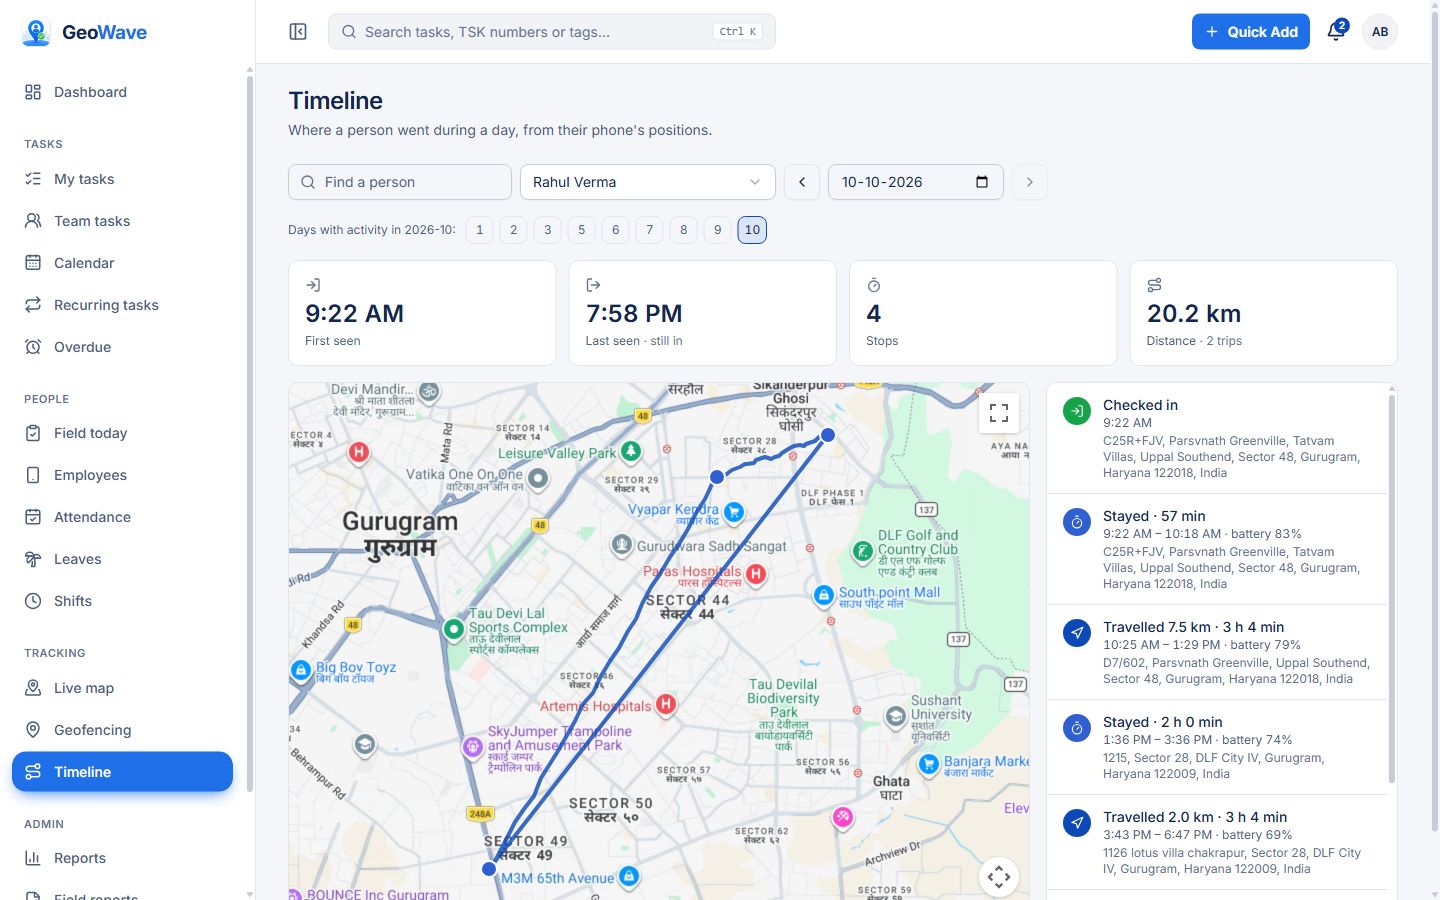Open the Dashboard page
The image size is (1440, 900).
click(122, 92)
